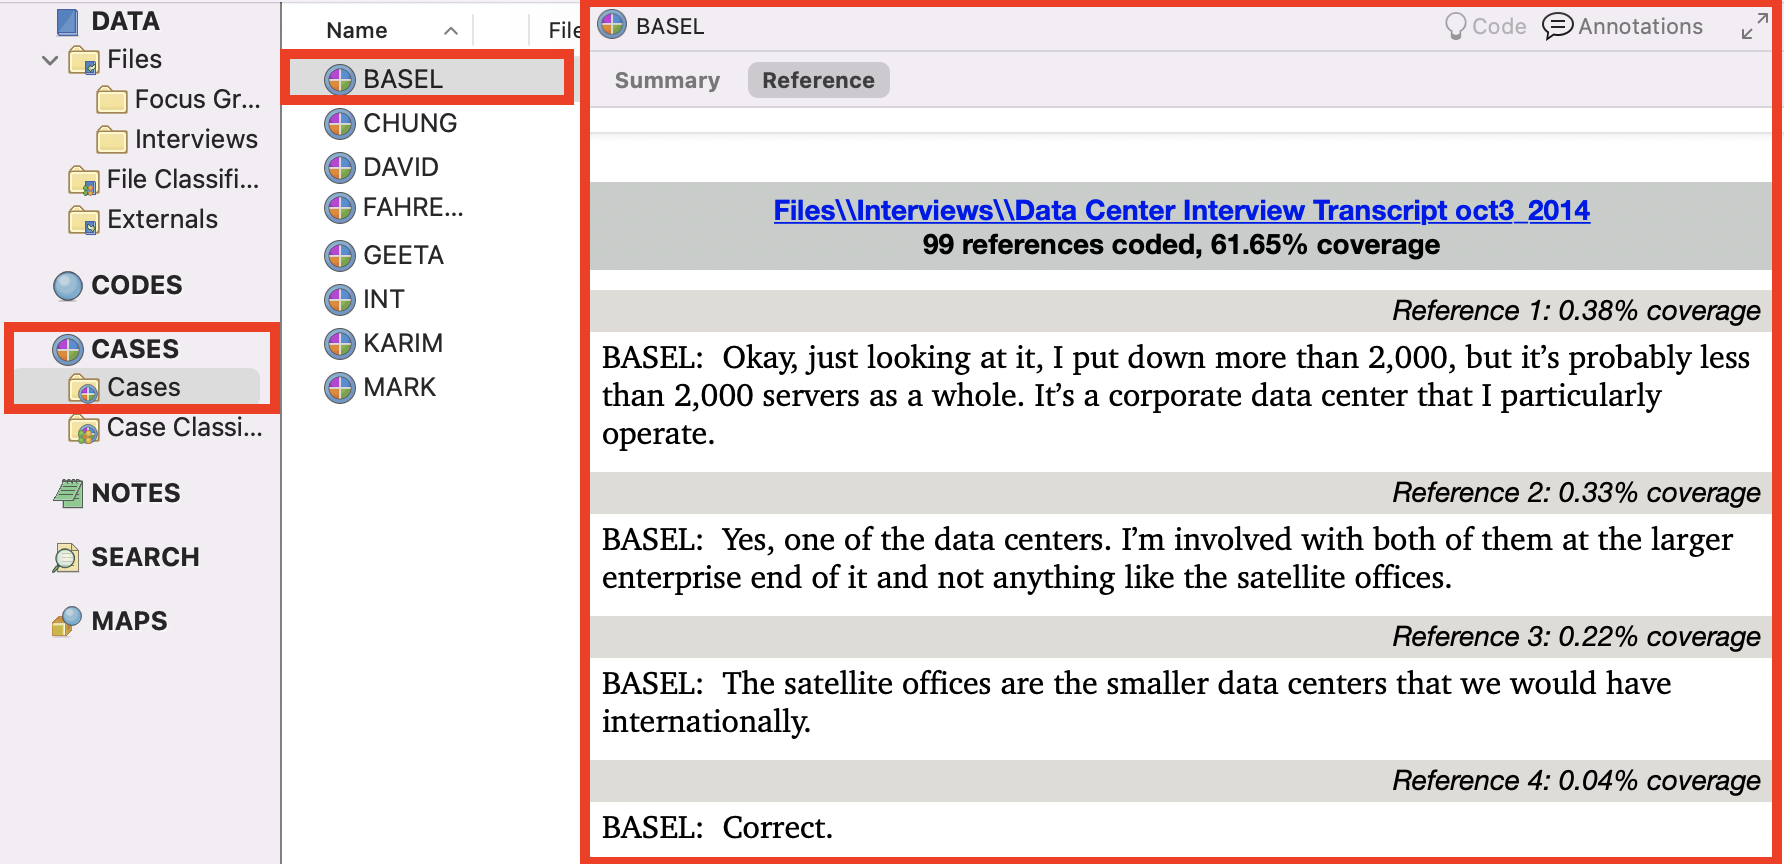The width and height of the screenshot is (1784, 864).
Task: Open the Externals folder icon
Action: 84,220
